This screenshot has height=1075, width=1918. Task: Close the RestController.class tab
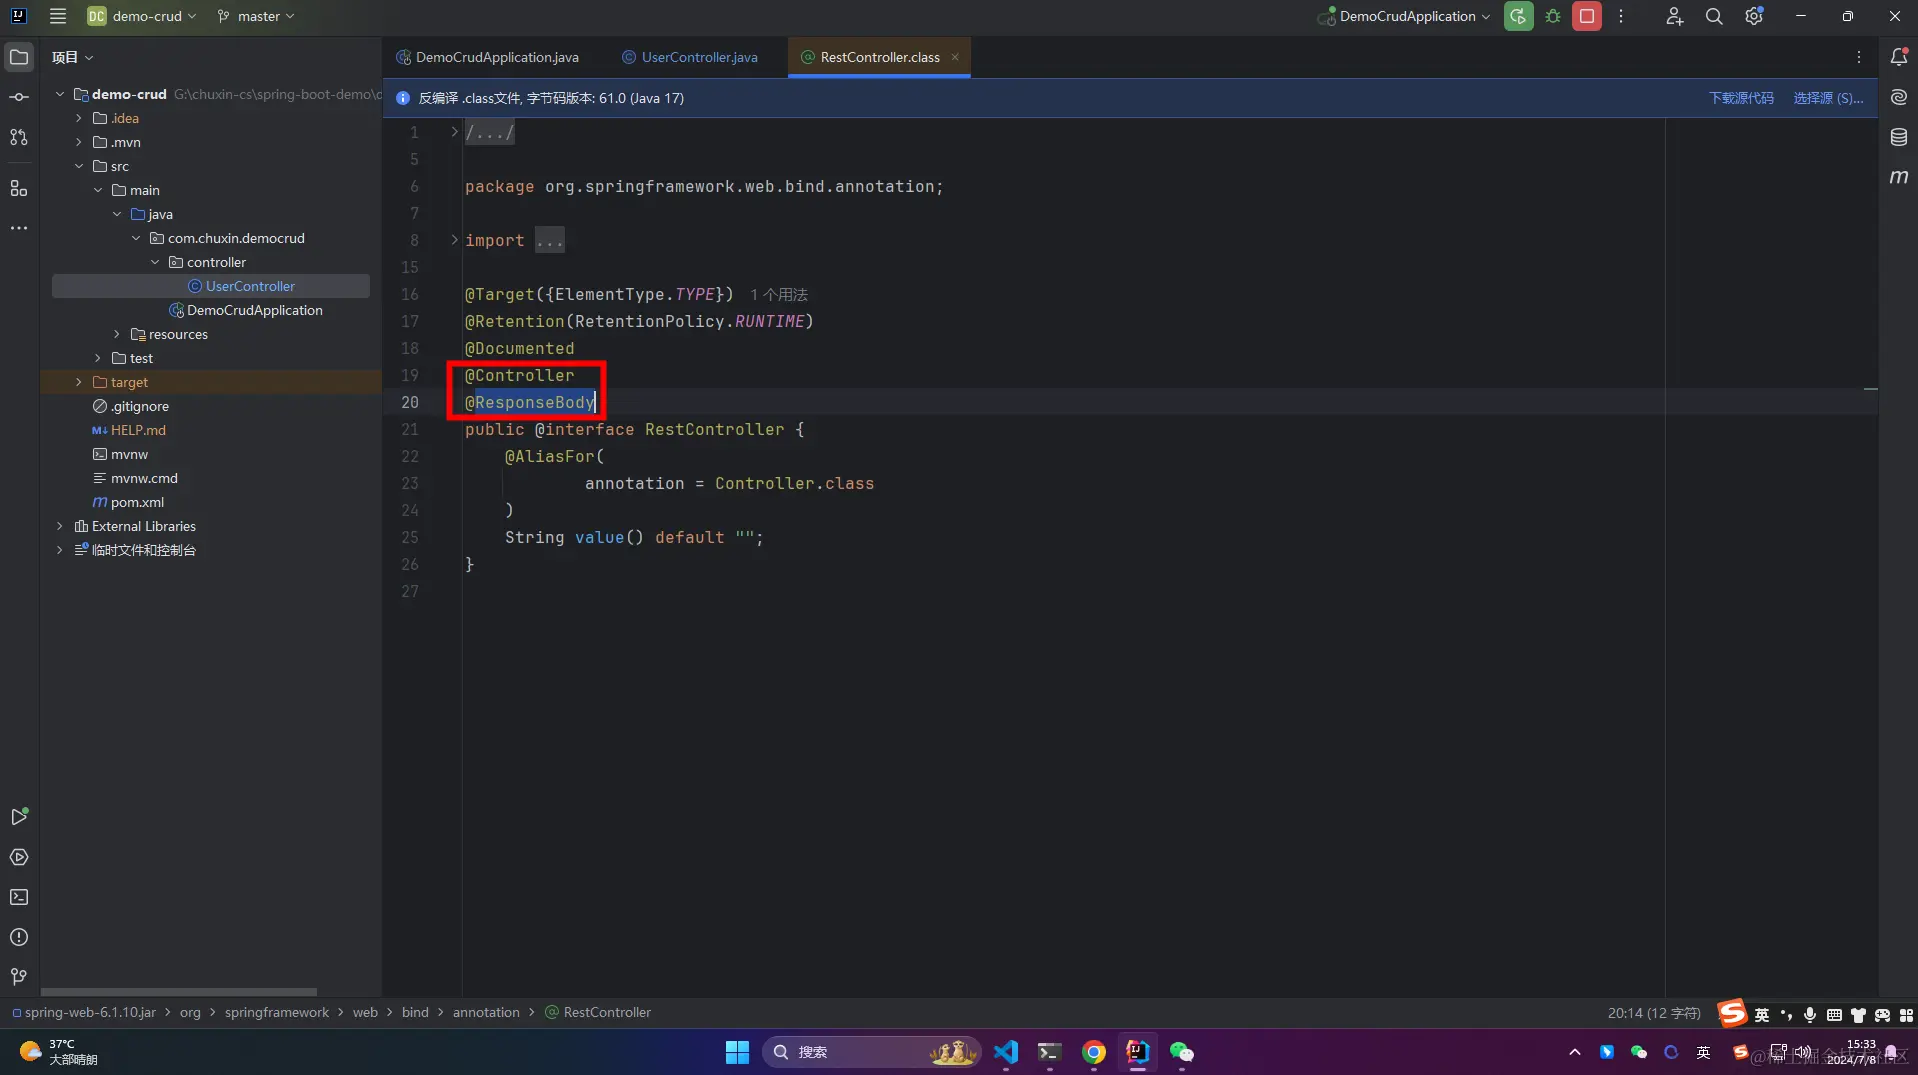[x=955, y=57]
